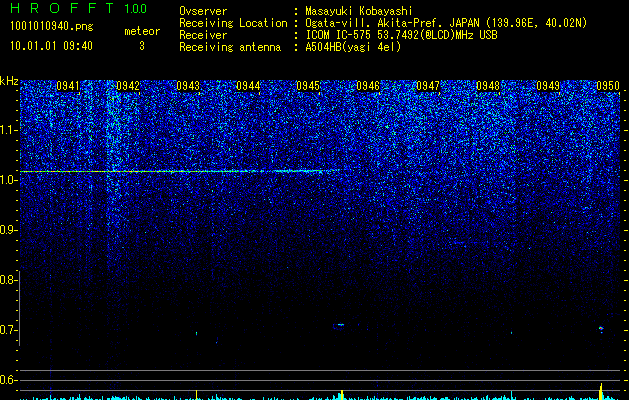Click the meteor echo blip near 0950 at 0.7 kHz
Viewport: 629px width, 400px height.
(x=601, y=329)
